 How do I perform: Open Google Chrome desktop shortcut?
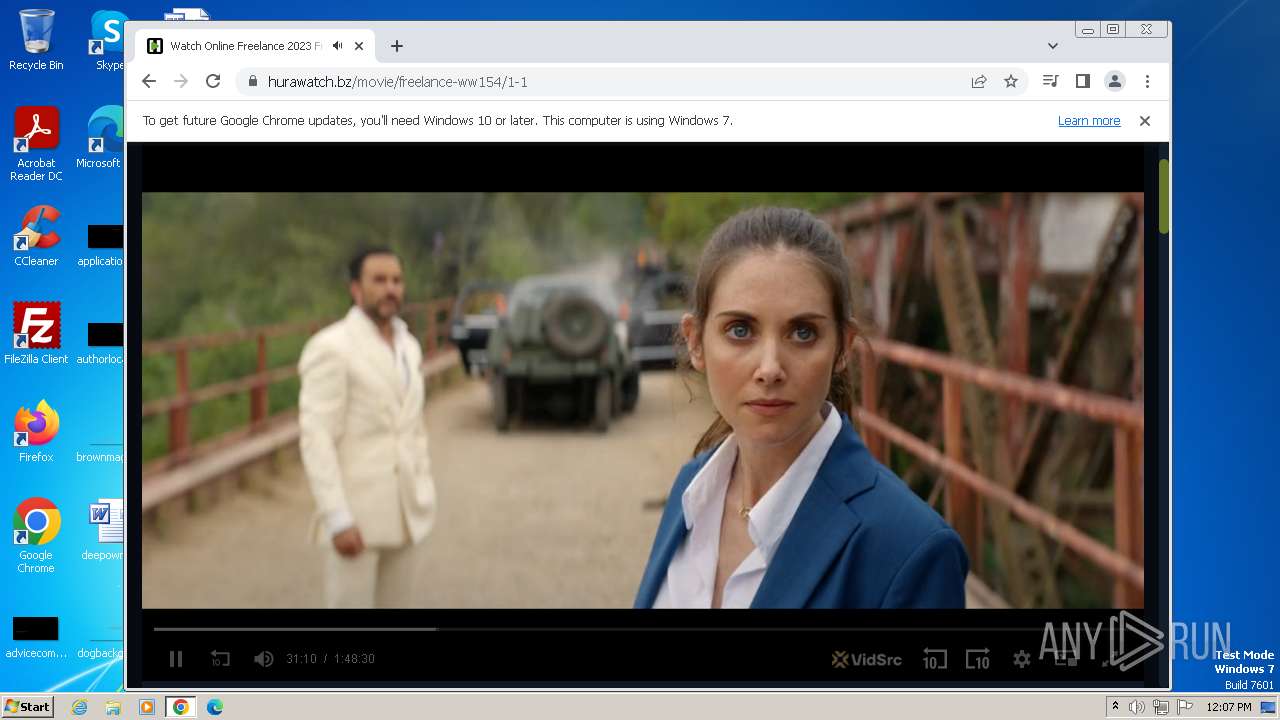[36, 535]
